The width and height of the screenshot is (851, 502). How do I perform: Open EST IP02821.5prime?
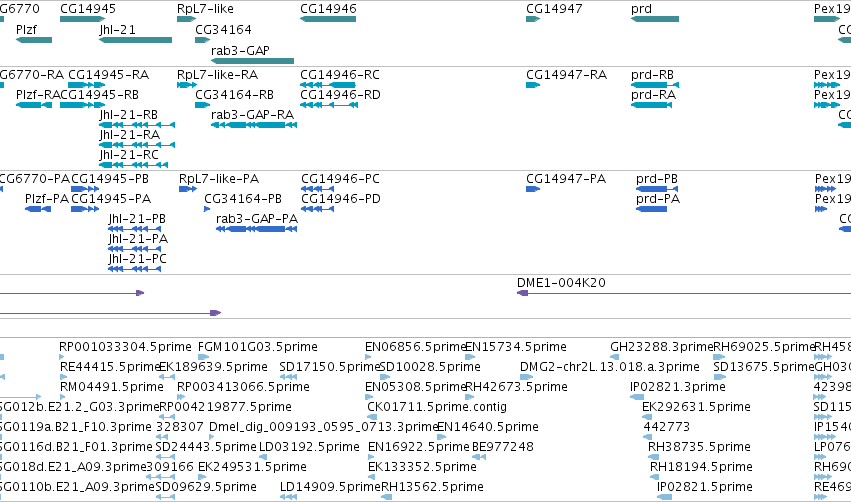[x=704, y=487]
